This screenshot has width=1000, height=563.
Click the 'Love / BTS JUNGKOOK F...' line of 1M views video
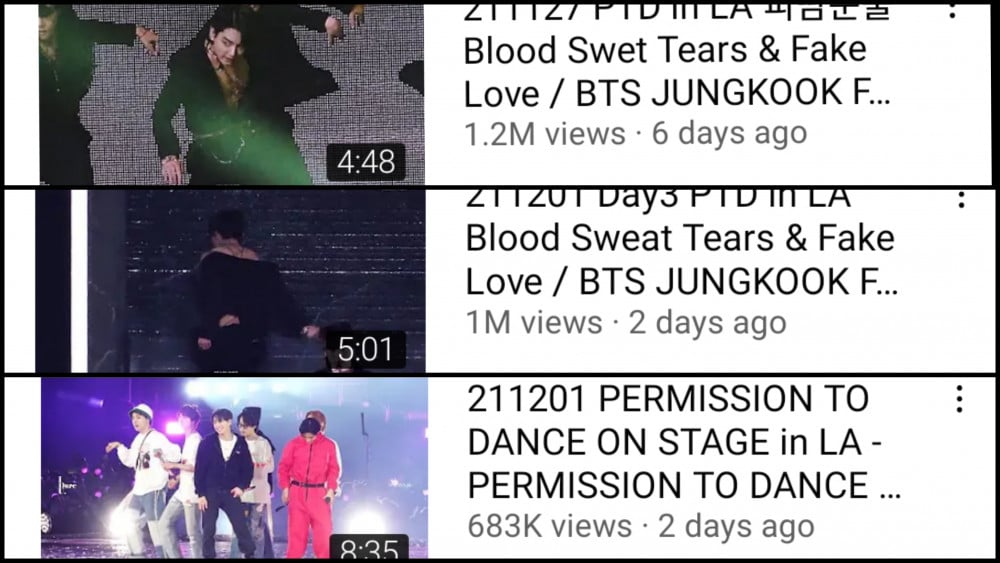pyautogui.click(x=681, y=282)
